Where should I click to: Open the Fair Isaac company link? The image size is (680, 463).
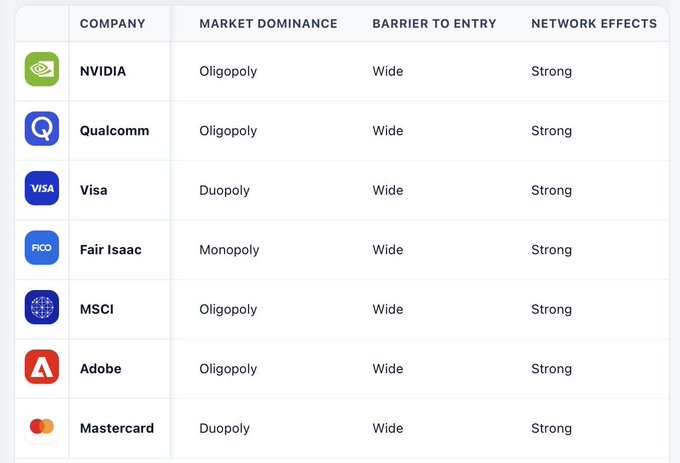[111, 249]
